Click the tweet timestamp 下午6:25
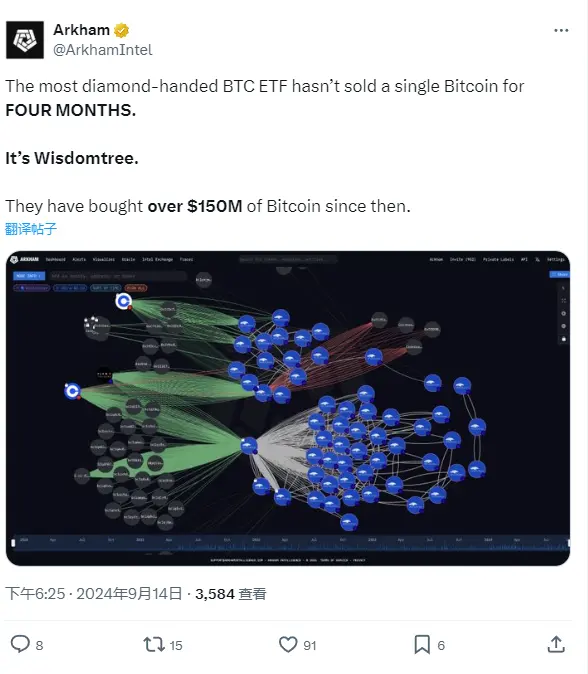This screenshot has height=674, width=588. 35,594
